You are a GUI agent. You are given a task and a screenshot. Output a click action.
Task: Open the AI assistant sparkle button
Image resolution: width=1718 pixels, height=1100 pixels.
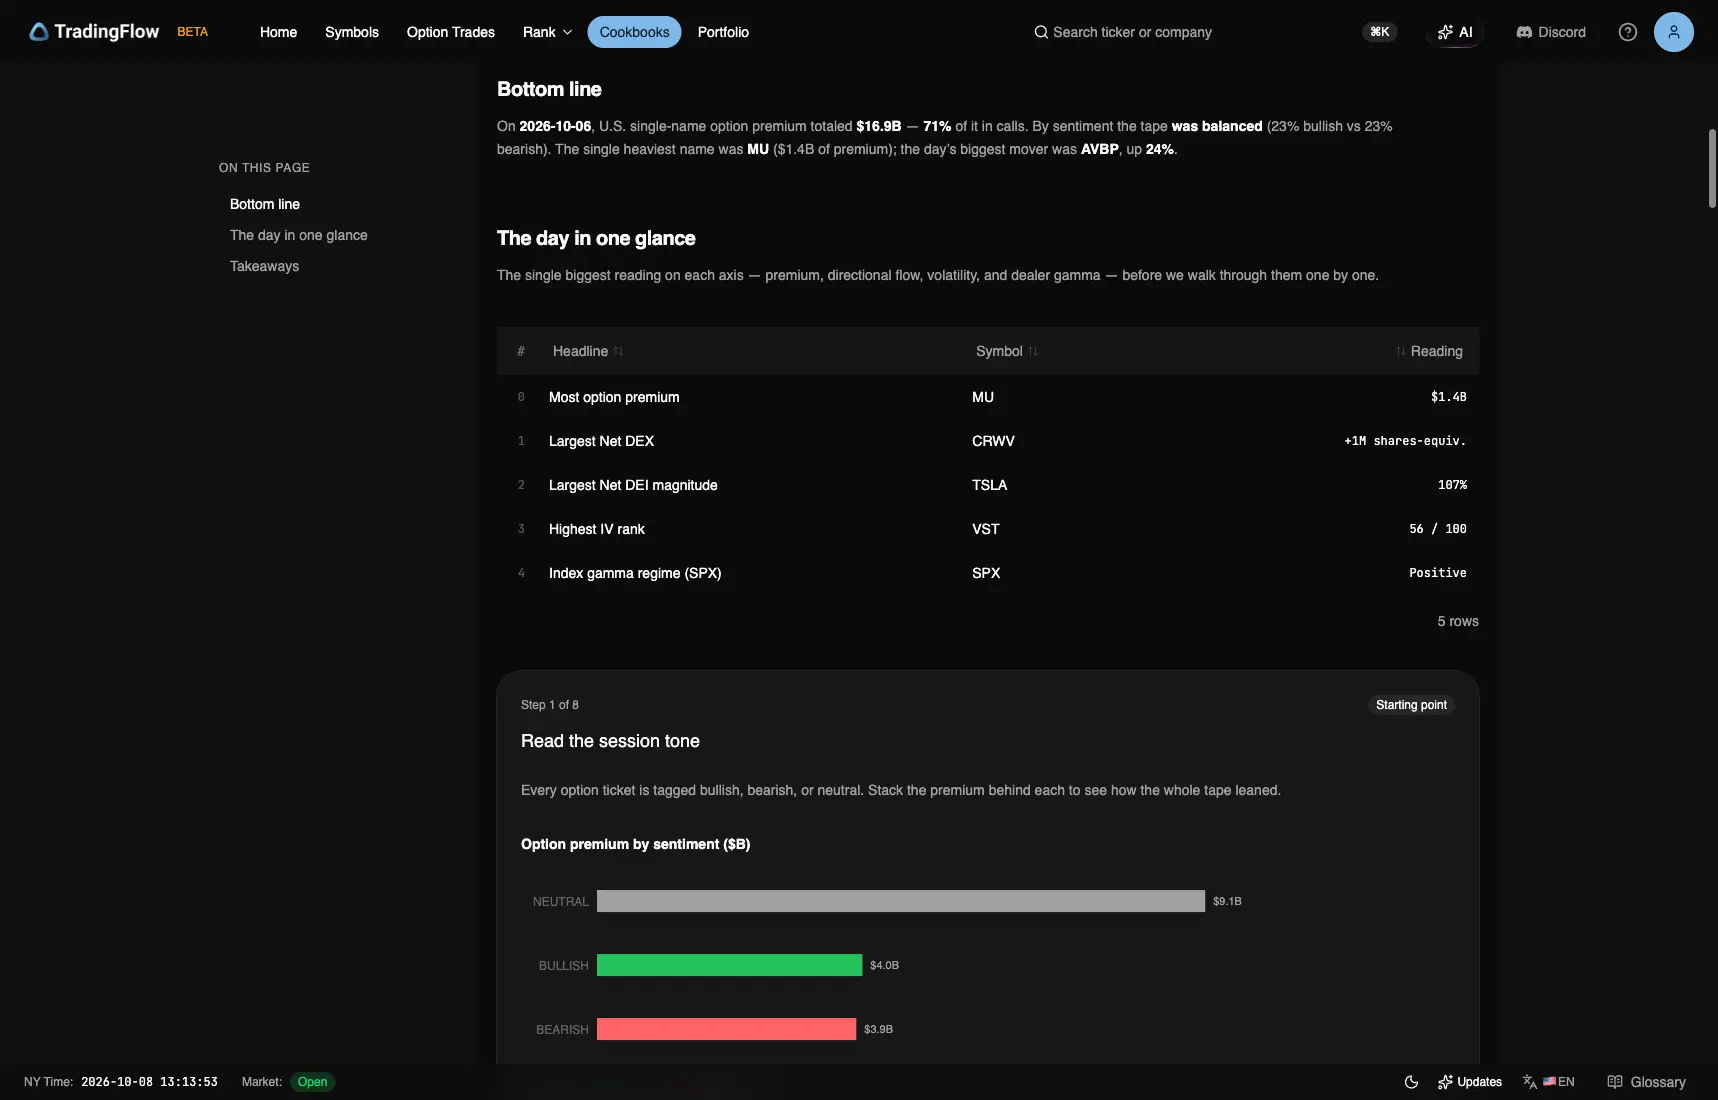(x=1455, y=32)
